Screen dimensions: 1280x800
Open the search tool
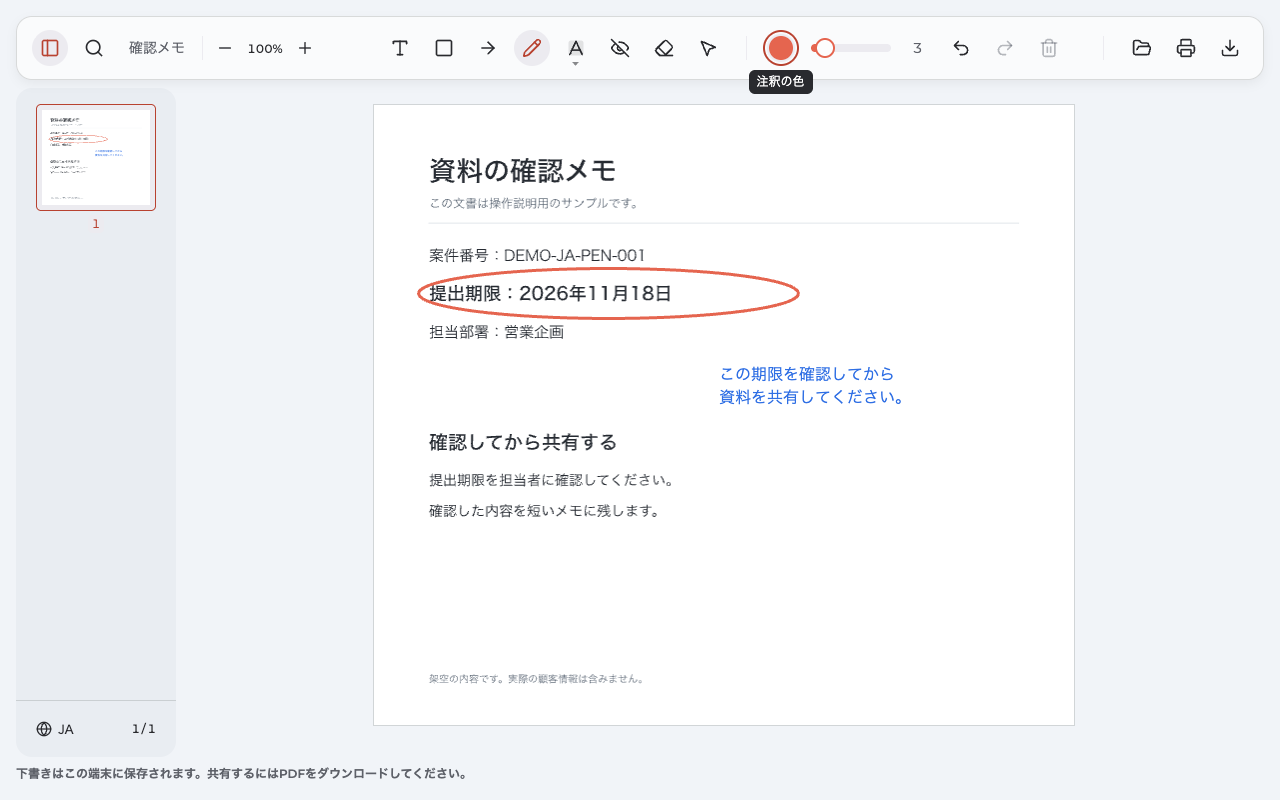tap(94, 48)
